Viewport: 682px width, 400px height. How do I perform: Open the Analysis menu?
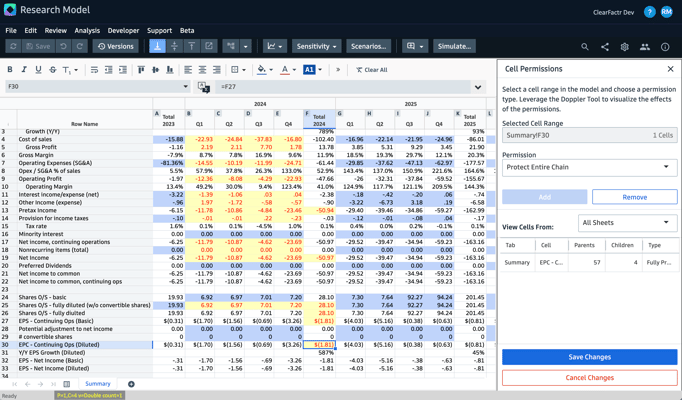click(x=87, y=30)
